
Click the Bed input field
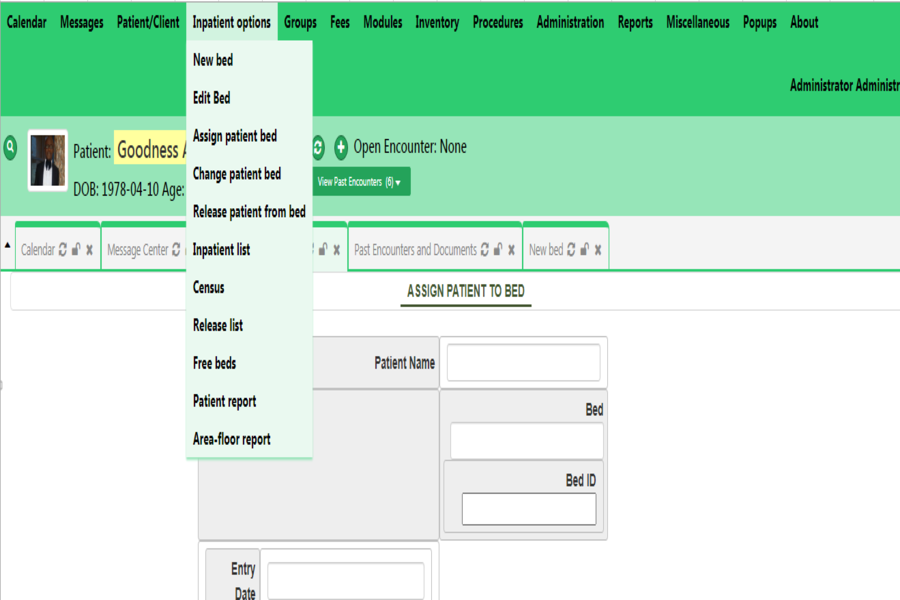tap(527, 441)
